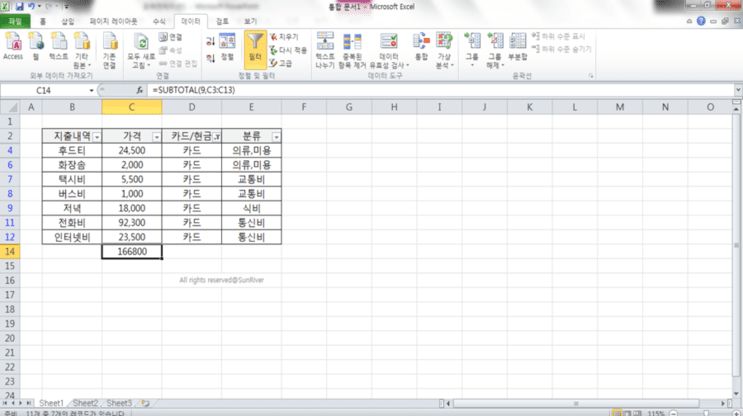Image resolution: width=743 pixels, height=416 pixels.
Task: Click the sort ascending icon
Action: [x=210, y=42]
